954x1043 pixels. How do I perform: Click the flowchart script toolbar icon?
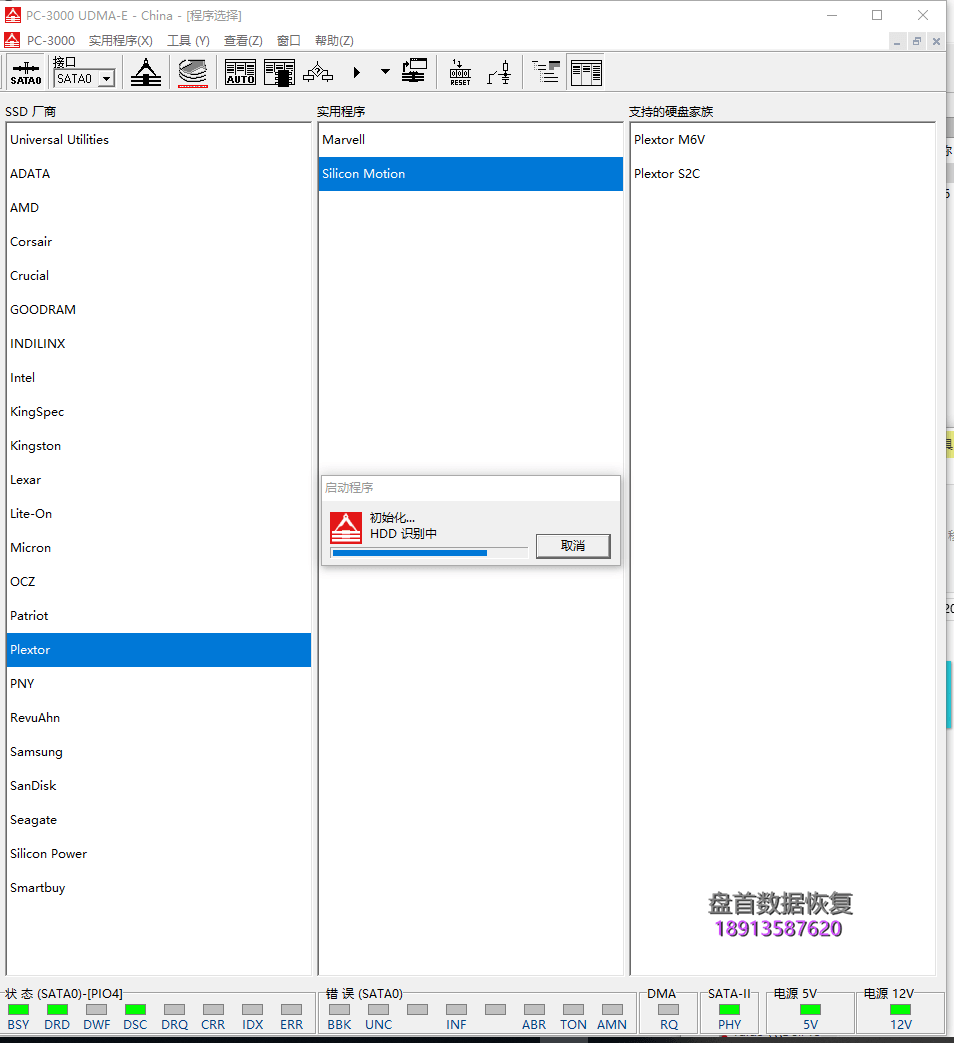[318, 73]
